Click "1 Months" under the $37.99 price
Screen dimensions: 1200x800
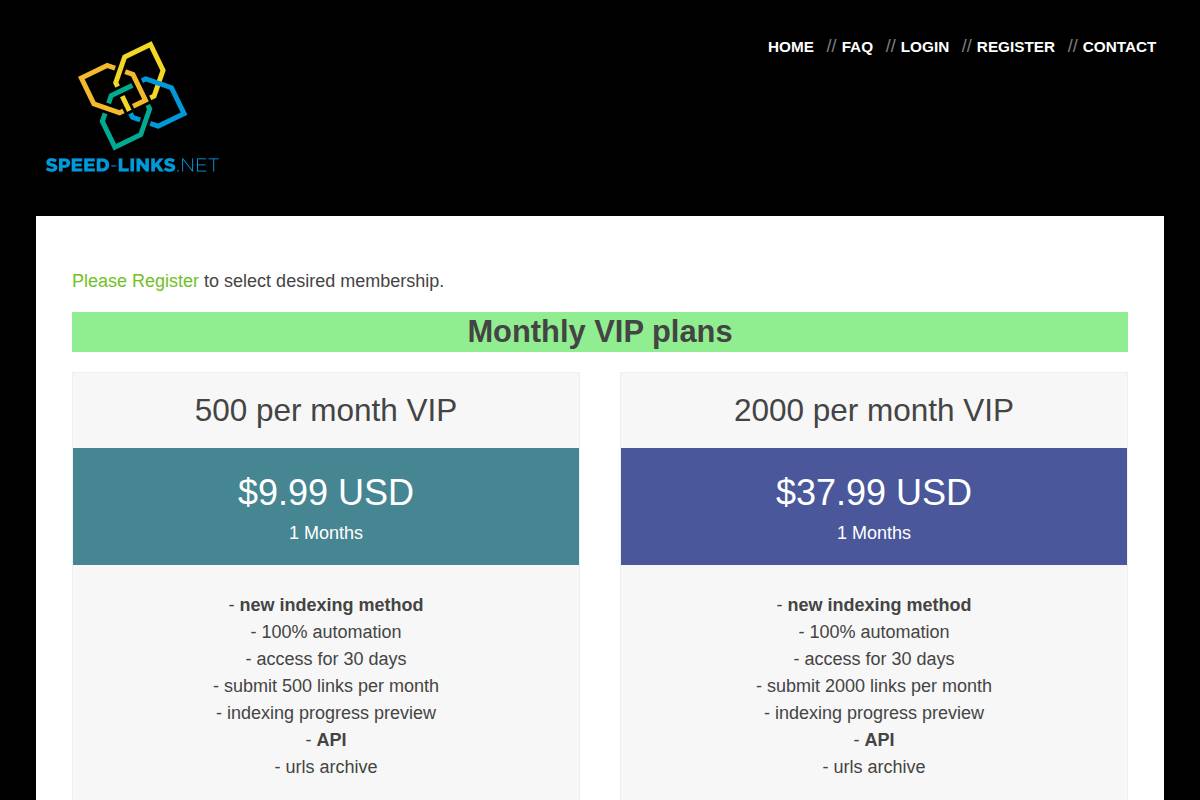pos(874,533)
